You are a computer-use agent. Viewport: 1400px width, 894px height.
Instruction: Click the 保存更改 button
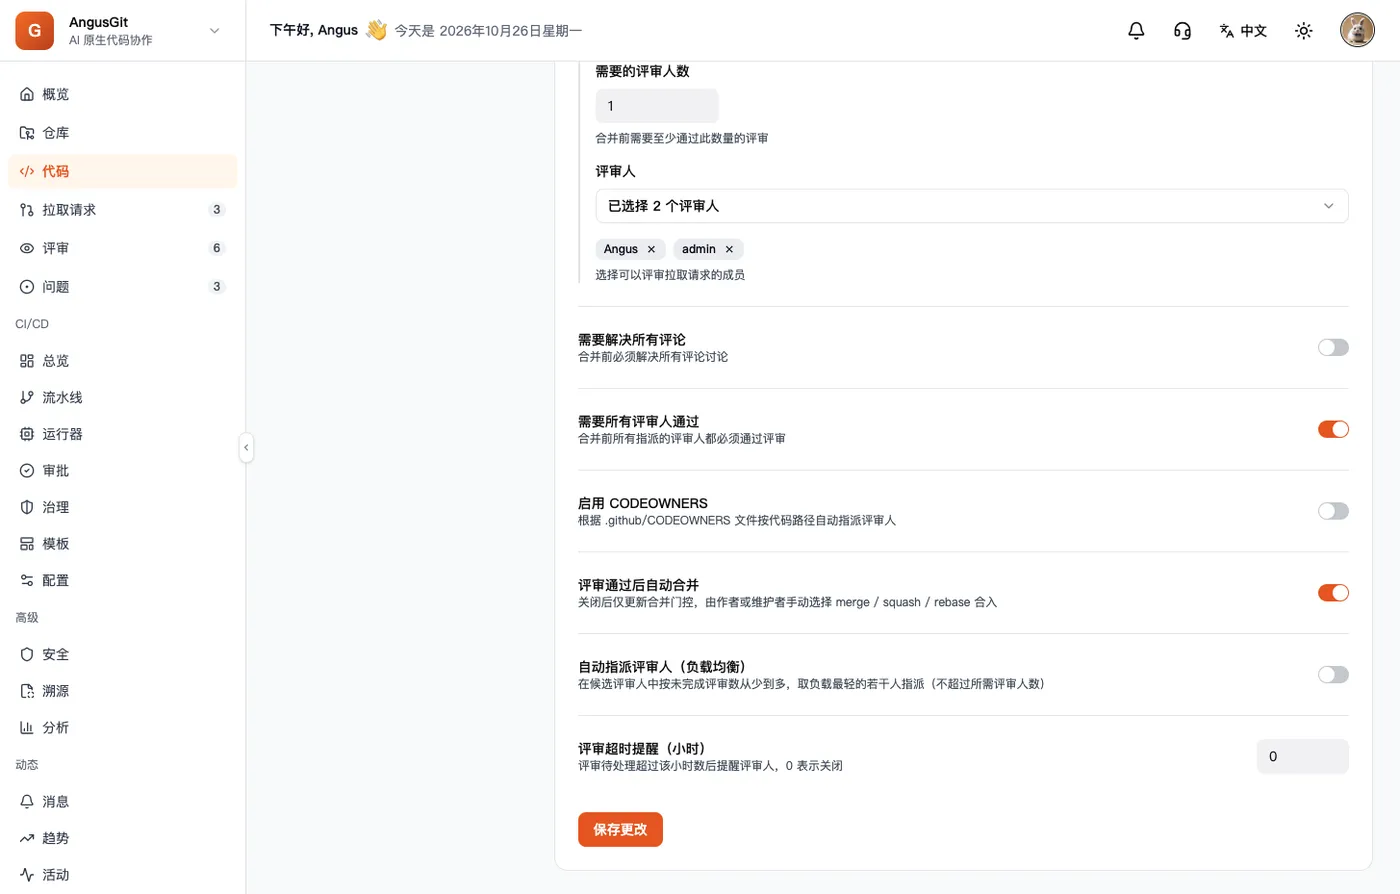(x=620, y=829)
